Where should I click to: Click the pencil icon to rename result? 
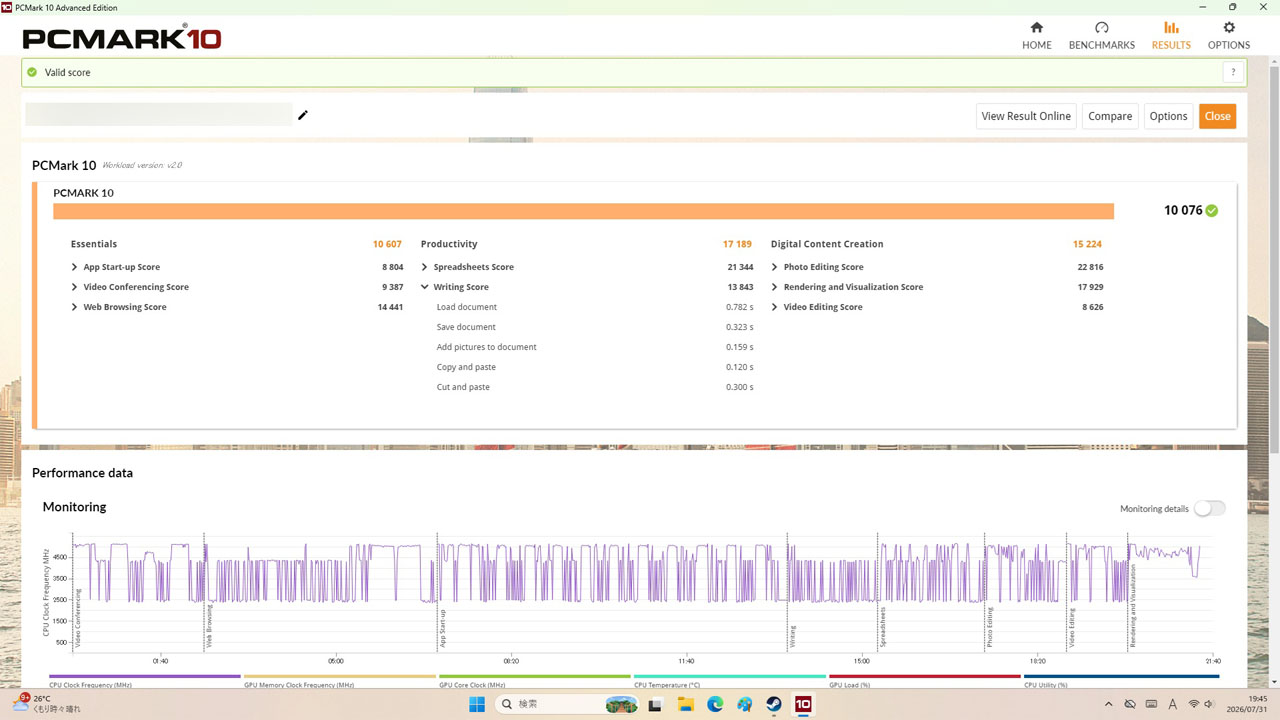(303, 115)
